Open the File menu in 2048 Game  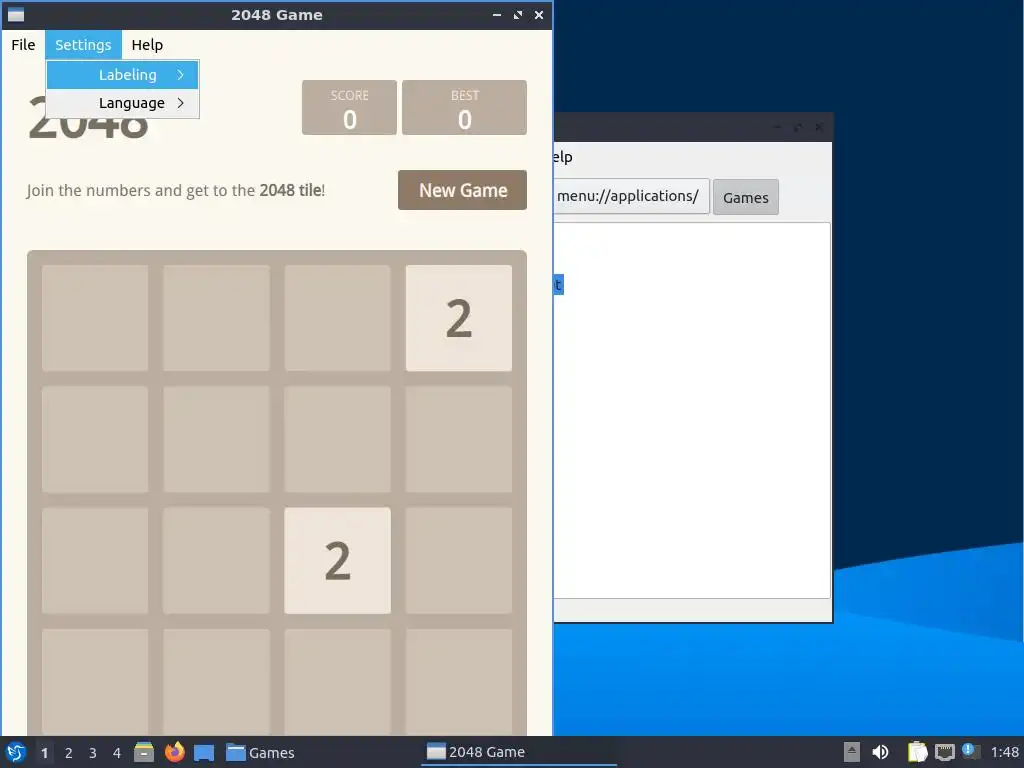[23, 45]
